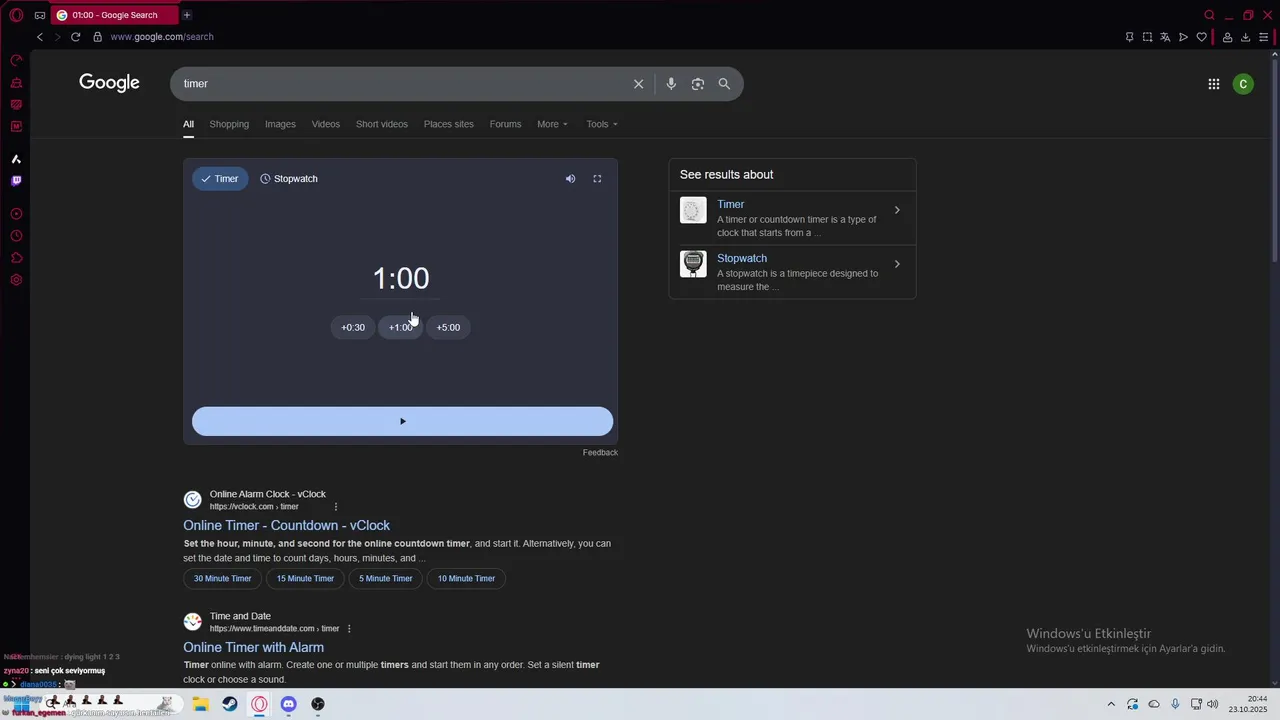This screenshot has width=1280, height=720.
Task: Open History clock icon in sidebar
Action: [16, 236]
